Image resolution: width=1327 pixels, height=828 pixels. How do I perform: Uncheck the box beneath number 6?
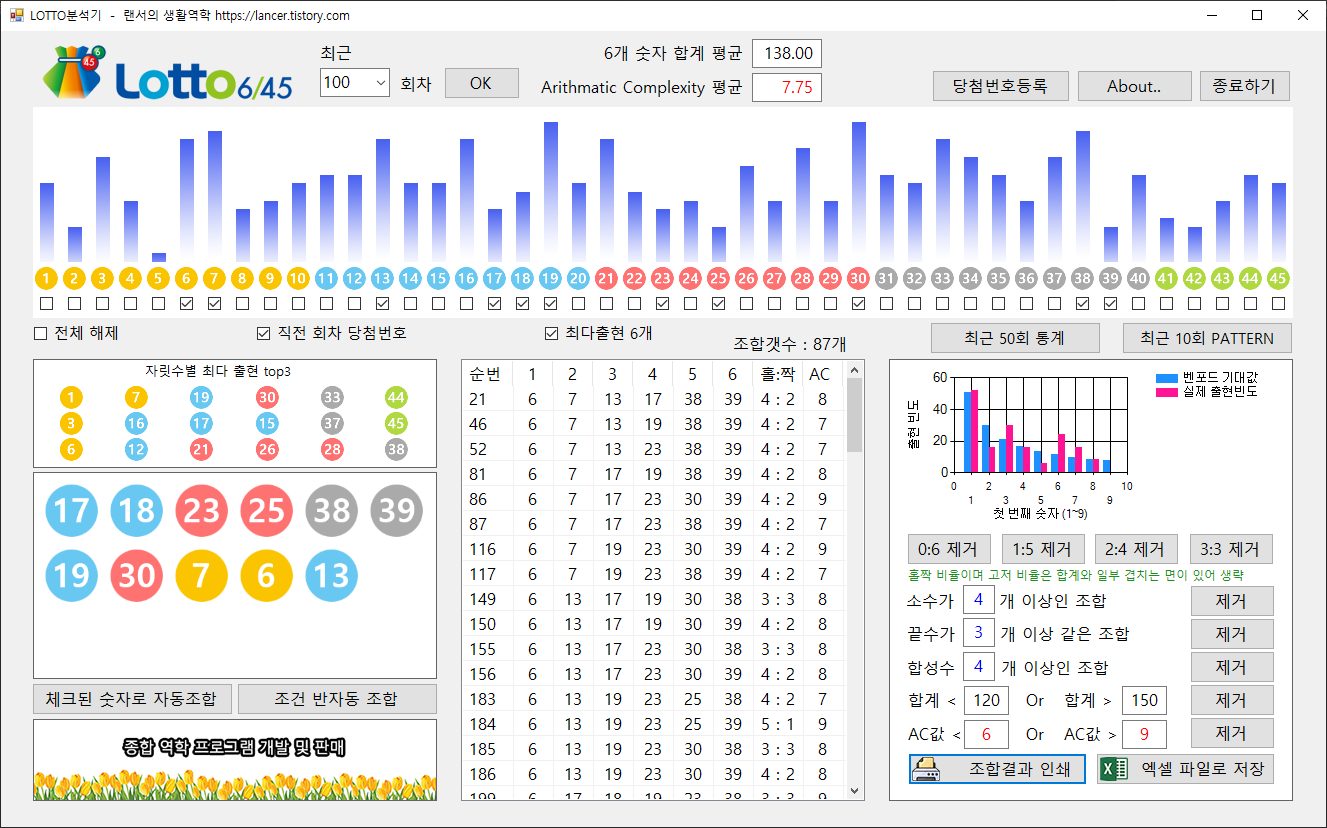(186, 303)
